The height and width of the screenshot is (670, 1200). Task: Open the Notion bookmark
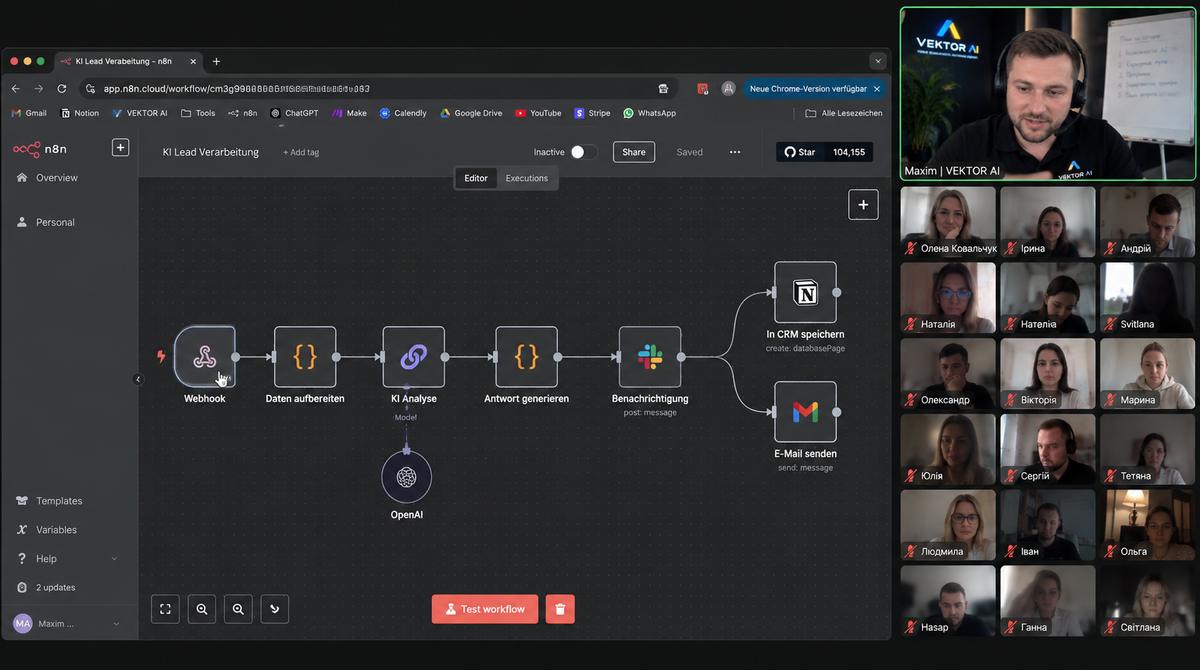[80, 113]
